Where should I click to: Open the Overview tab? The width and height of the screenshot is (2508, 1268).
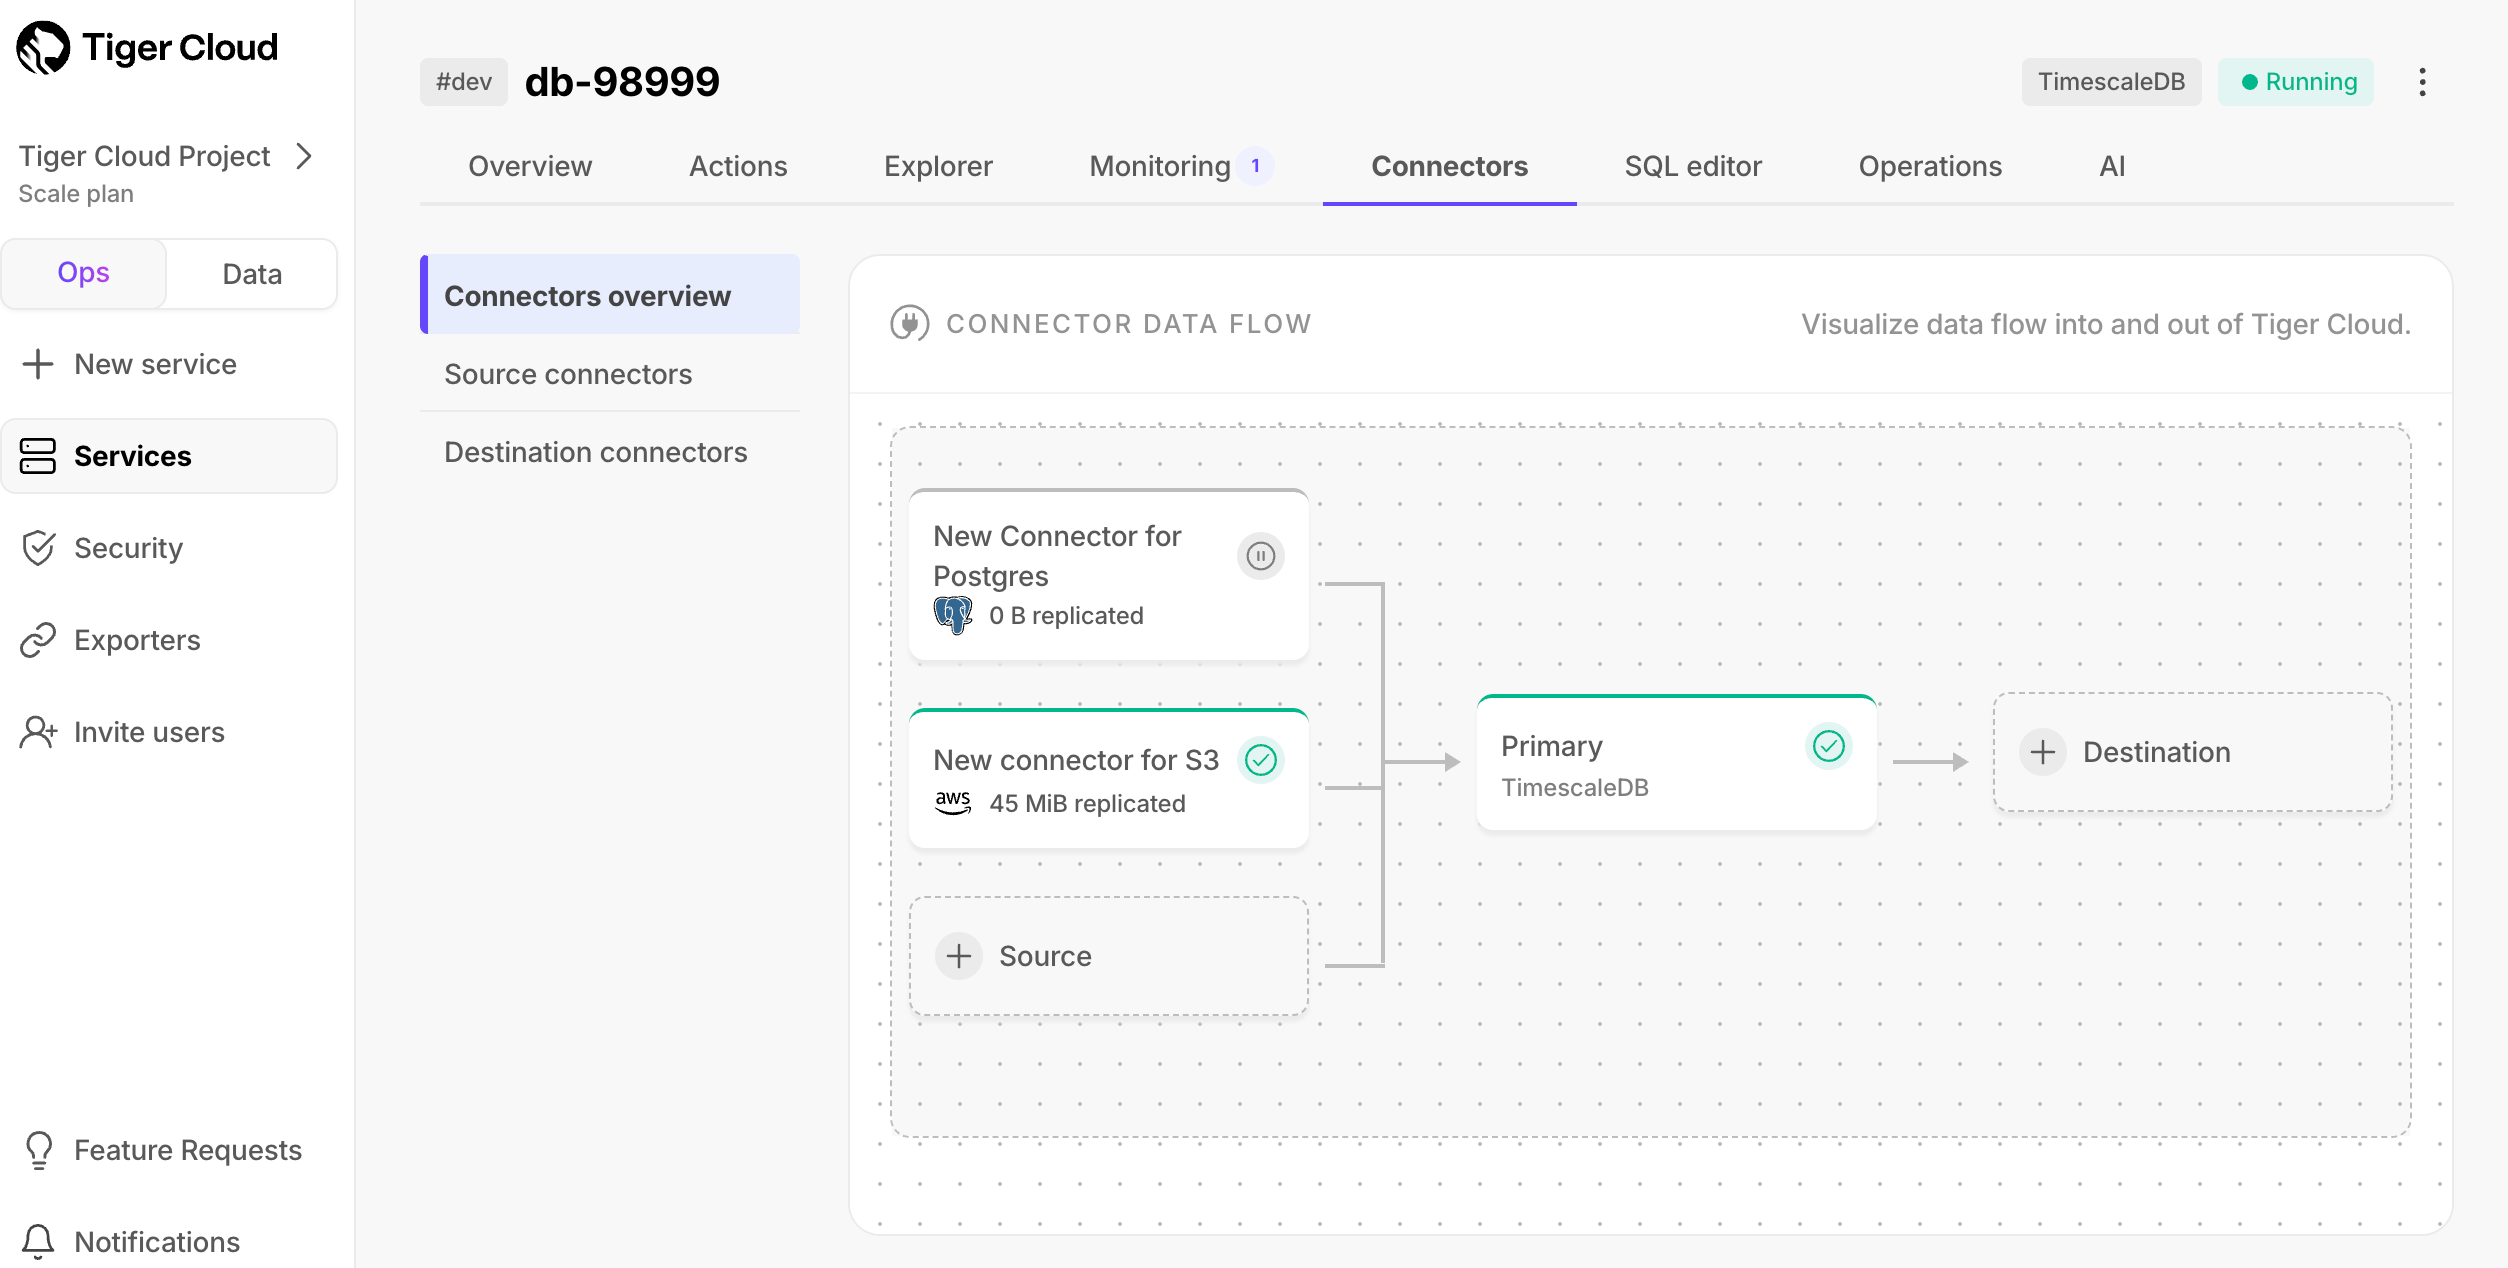(x=530, y=166)
